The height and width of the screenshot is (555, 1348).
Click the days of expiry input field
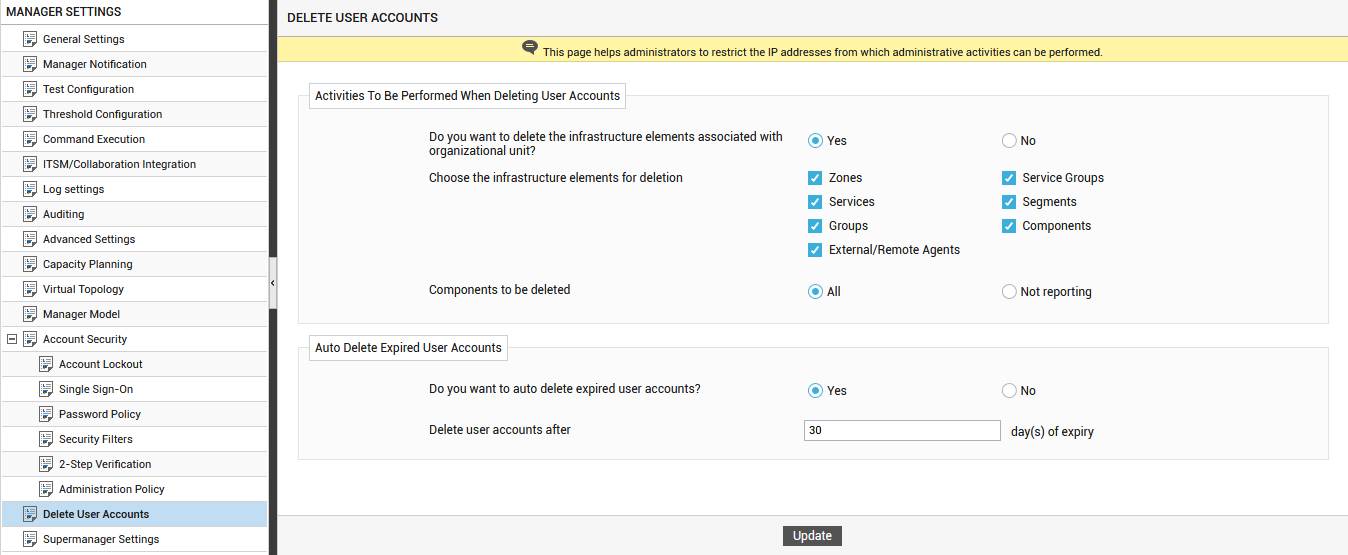(x=902, y=430)
